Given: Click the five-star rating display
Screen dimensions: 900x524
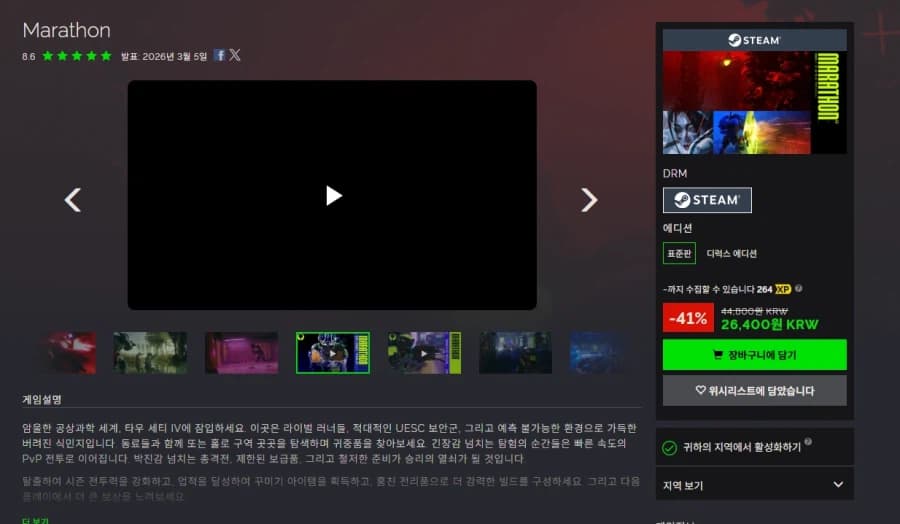Looking at the screenshot, I should tap(77, 56).
